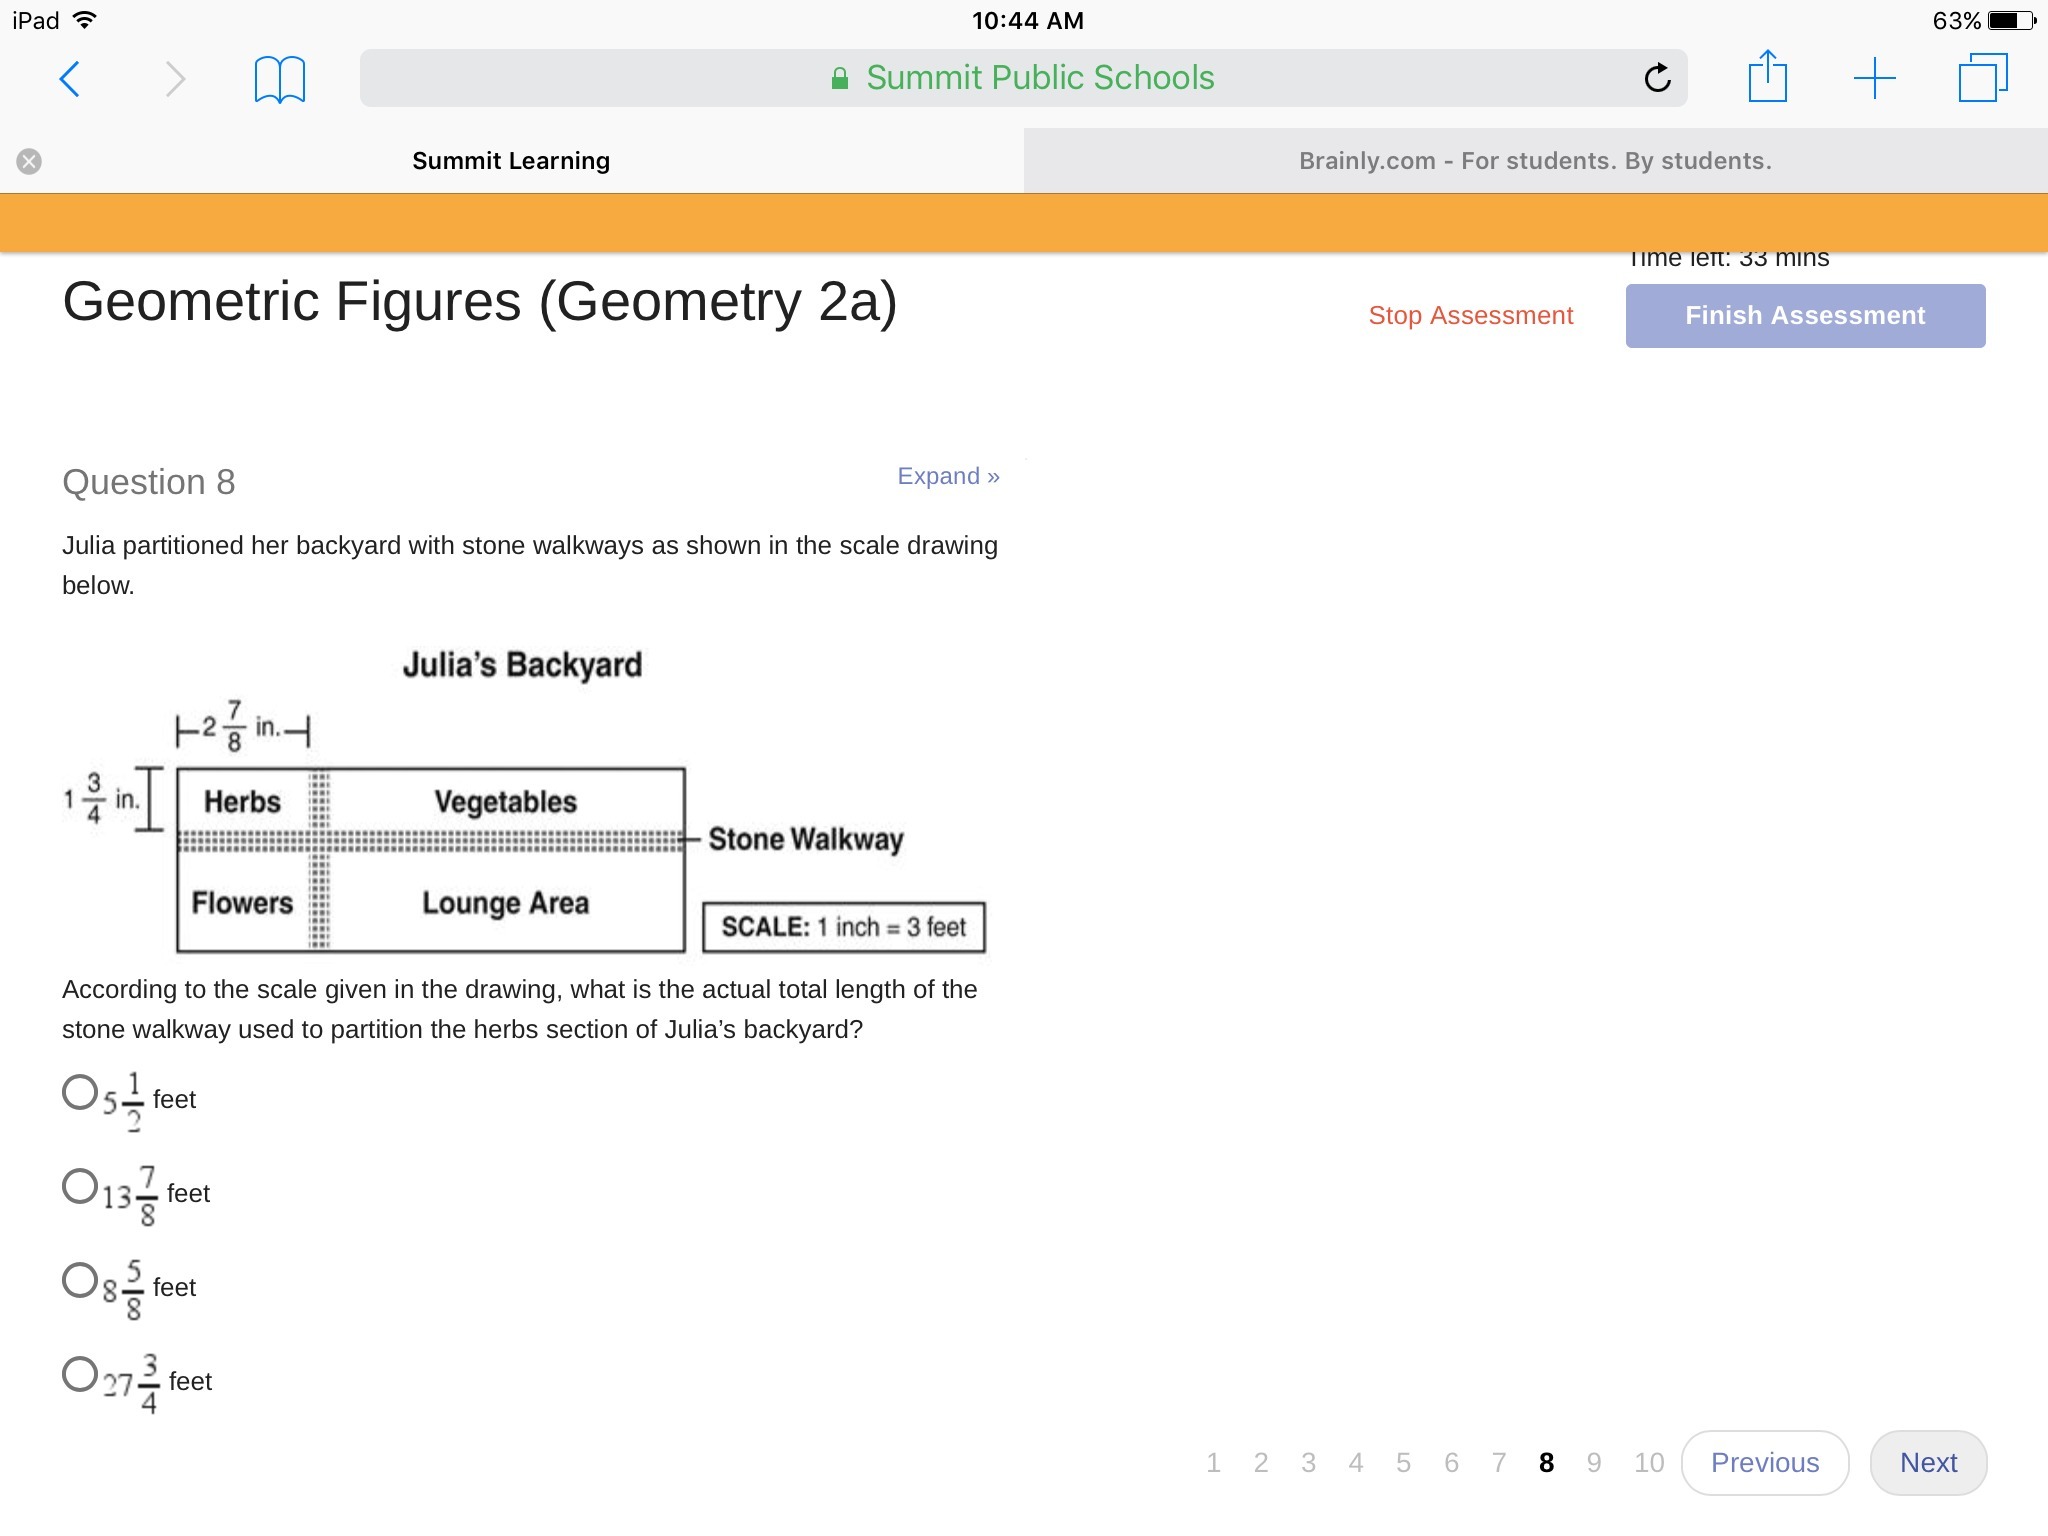
Task: Tap the Safari forward arrow
Action: coord(175,79)
